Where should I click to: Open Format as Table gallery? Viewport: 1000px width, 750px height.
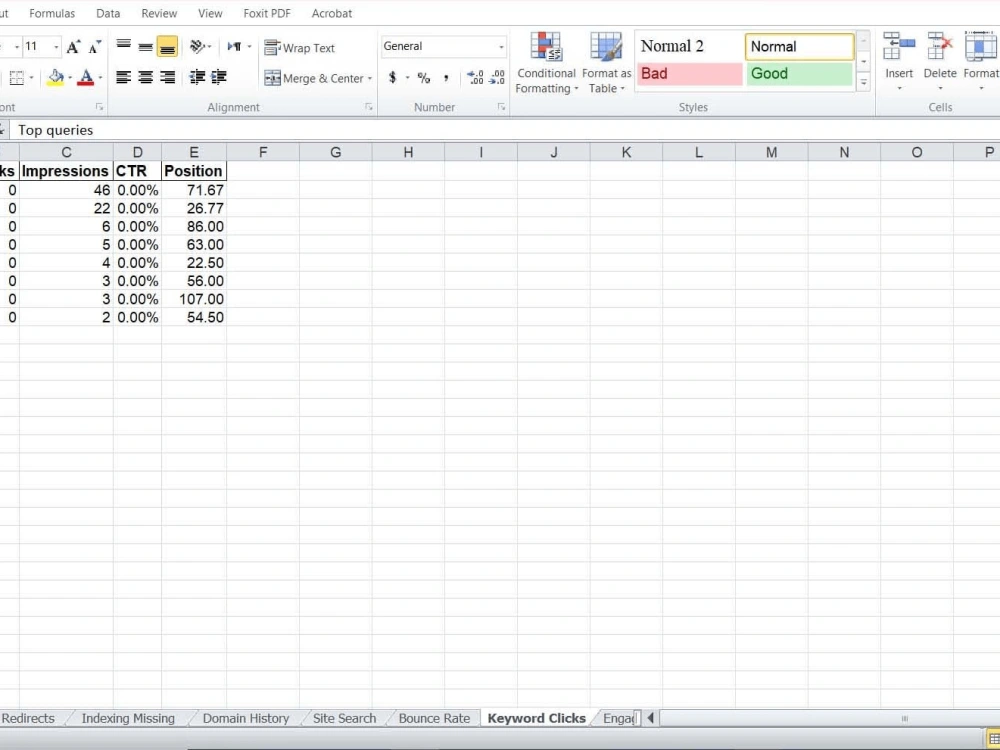606,63
